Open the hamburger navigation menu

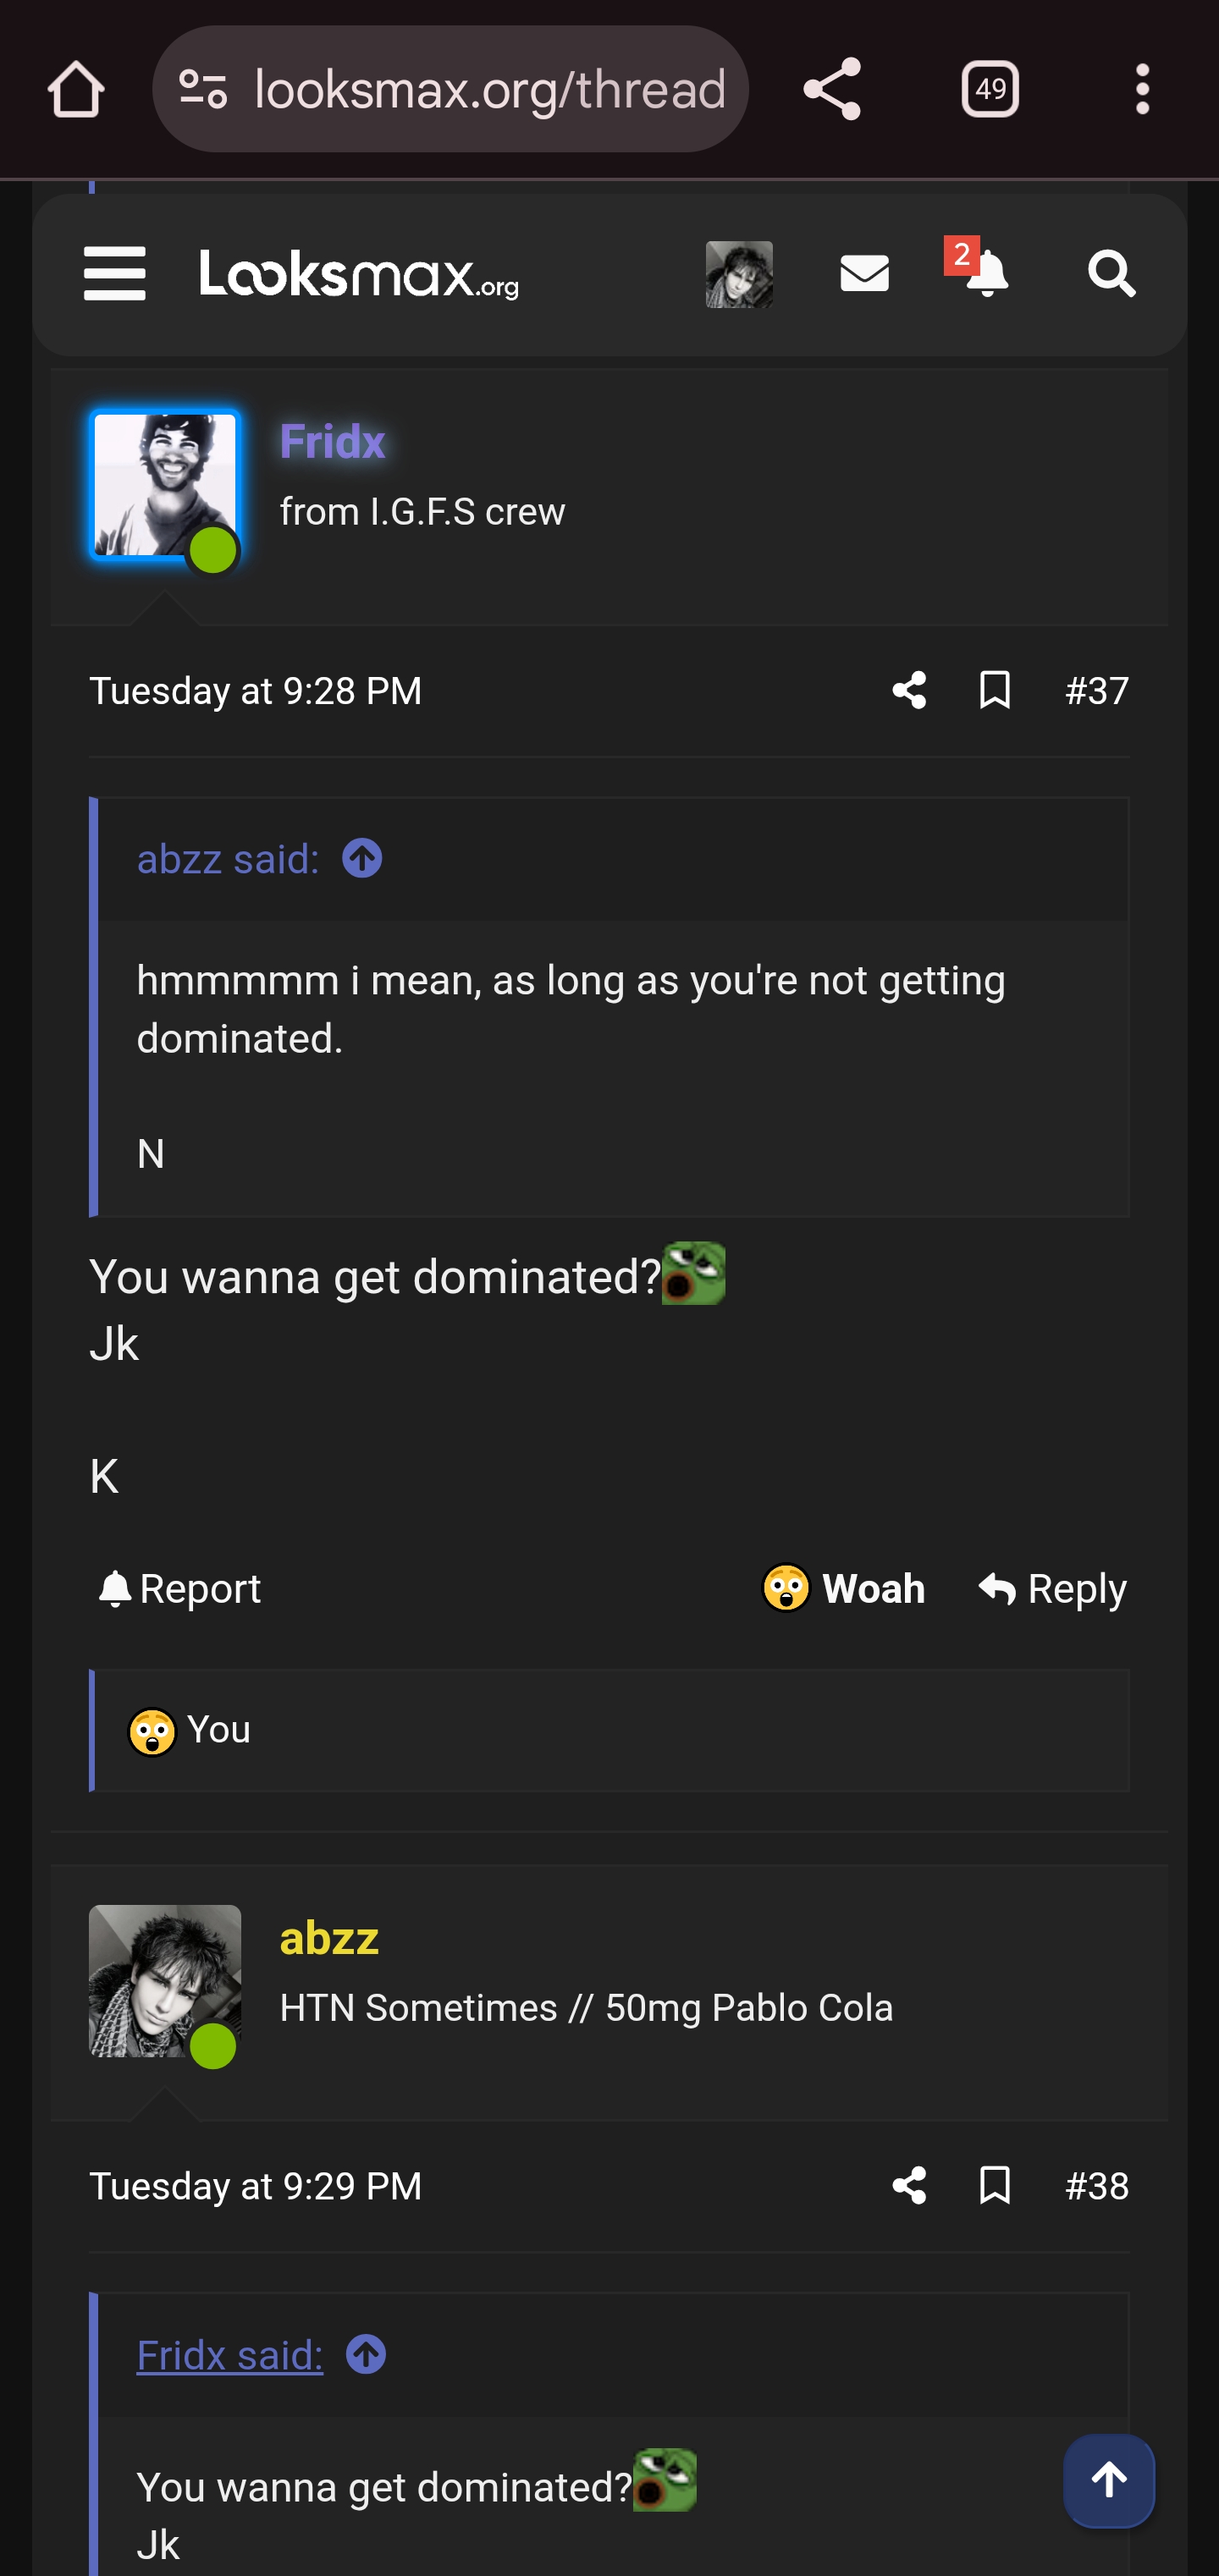(115, 274)
